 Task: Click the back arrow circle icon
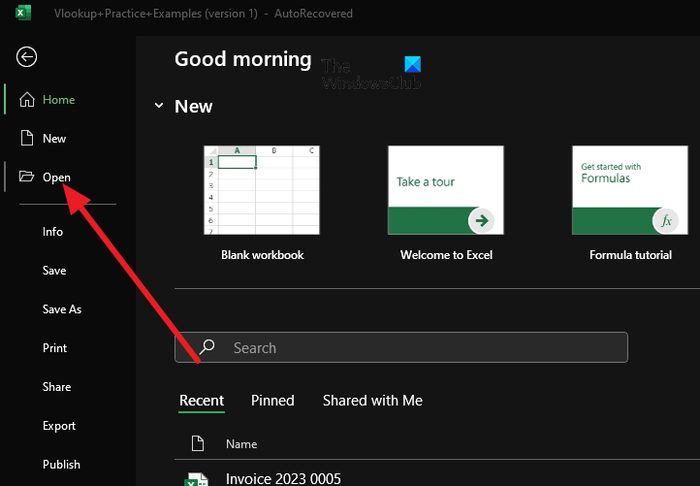(27, 57)
